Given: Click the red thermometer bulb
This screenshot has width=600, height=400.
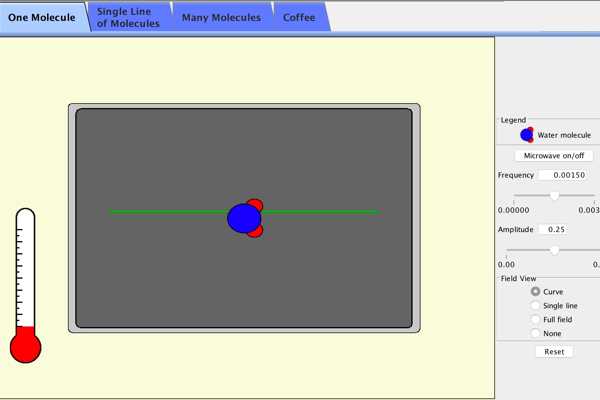Looking at the screenshot, I should click(25, 347).
